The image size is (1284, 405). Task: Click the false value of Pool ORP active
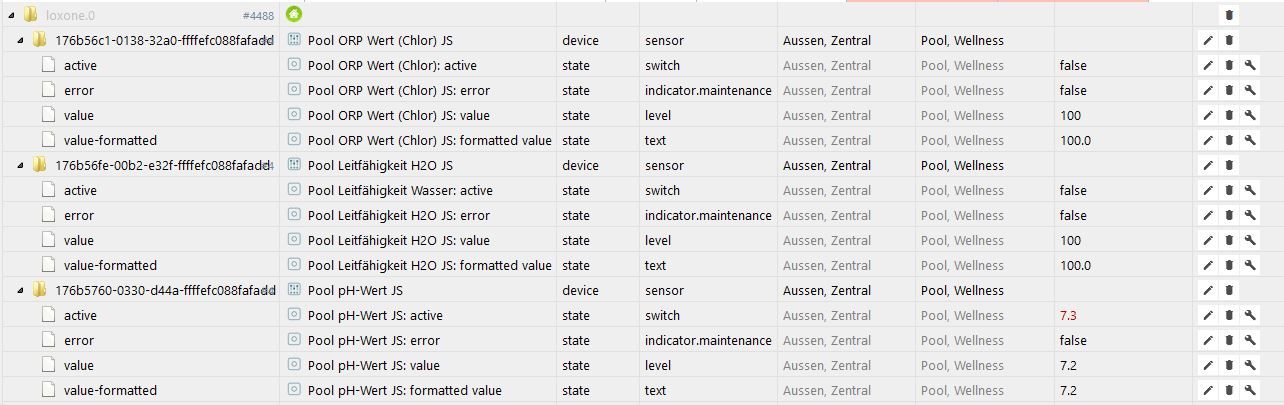[1073, 65]
